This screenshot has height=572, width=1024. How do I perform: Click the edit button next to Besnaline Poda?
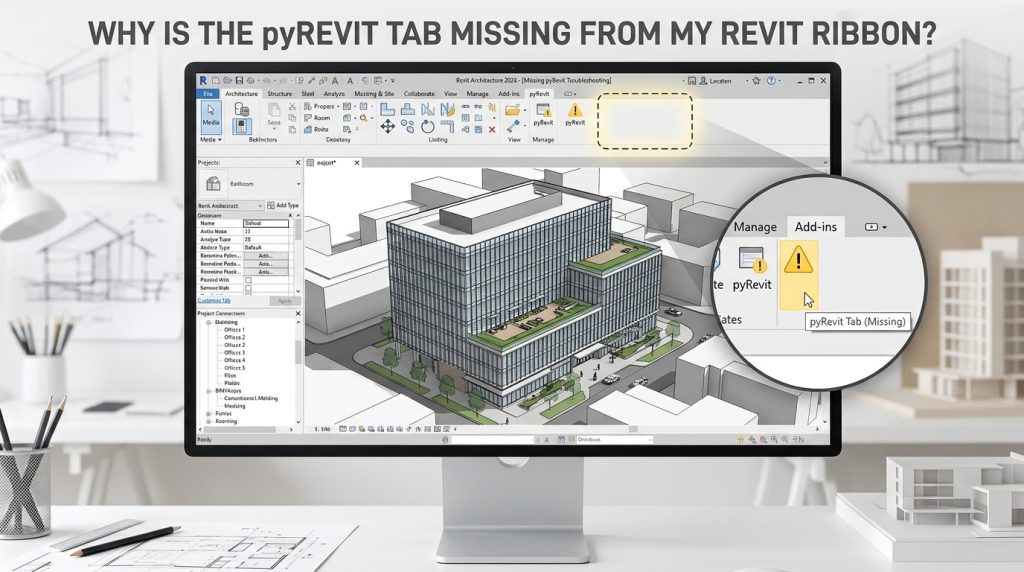(265, 264)
